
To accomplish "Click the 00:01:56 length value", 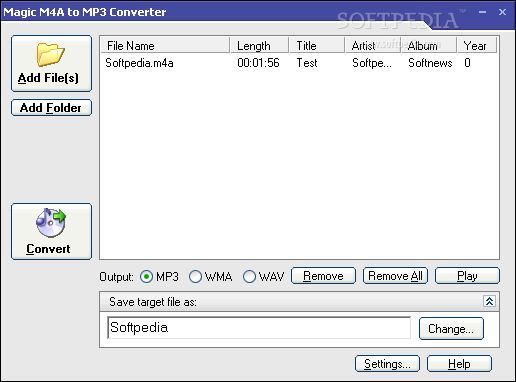I will coord(258,63).
